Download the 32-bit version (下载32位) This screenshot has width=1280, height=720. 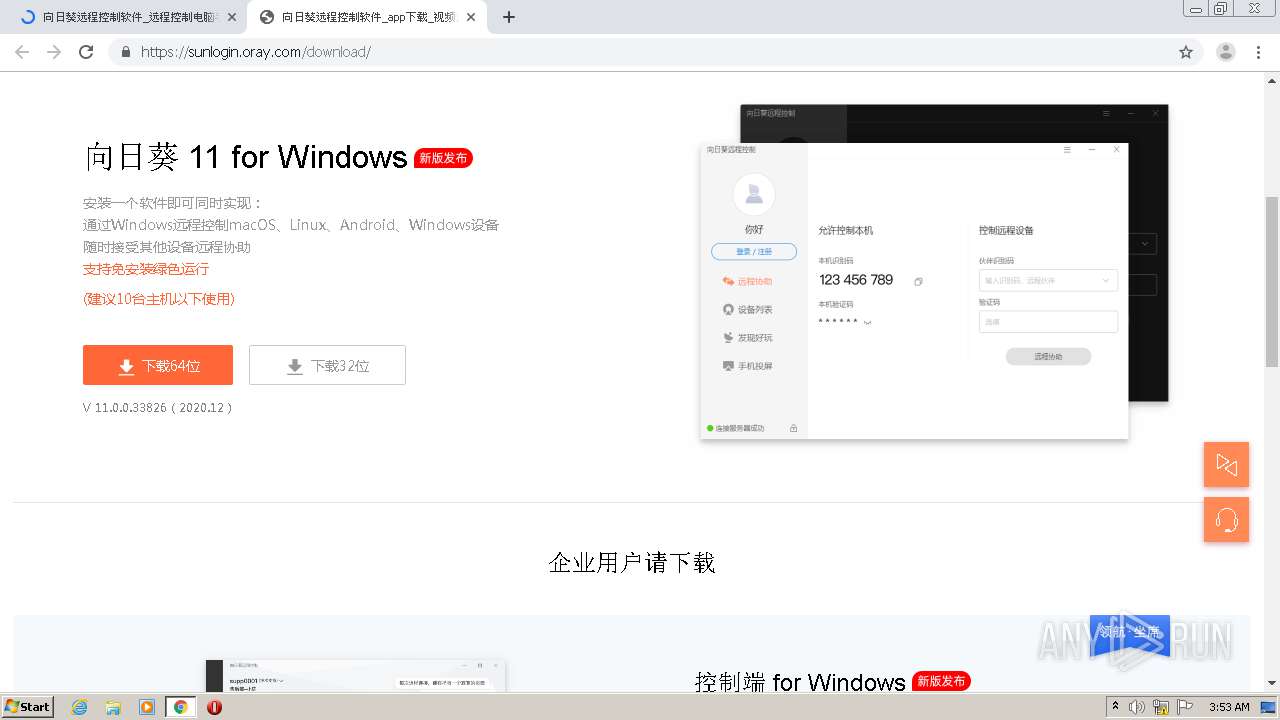click(x=327, y=365)
